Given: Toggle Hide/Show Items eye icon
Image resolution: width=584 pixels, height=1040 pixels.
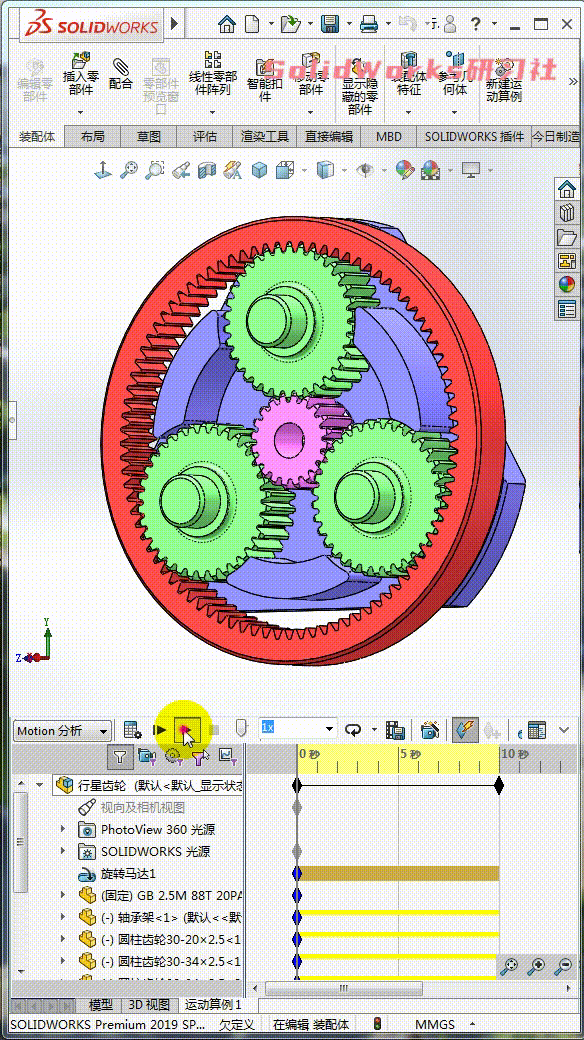Looking at the screenshot, I should coord(364,170).
